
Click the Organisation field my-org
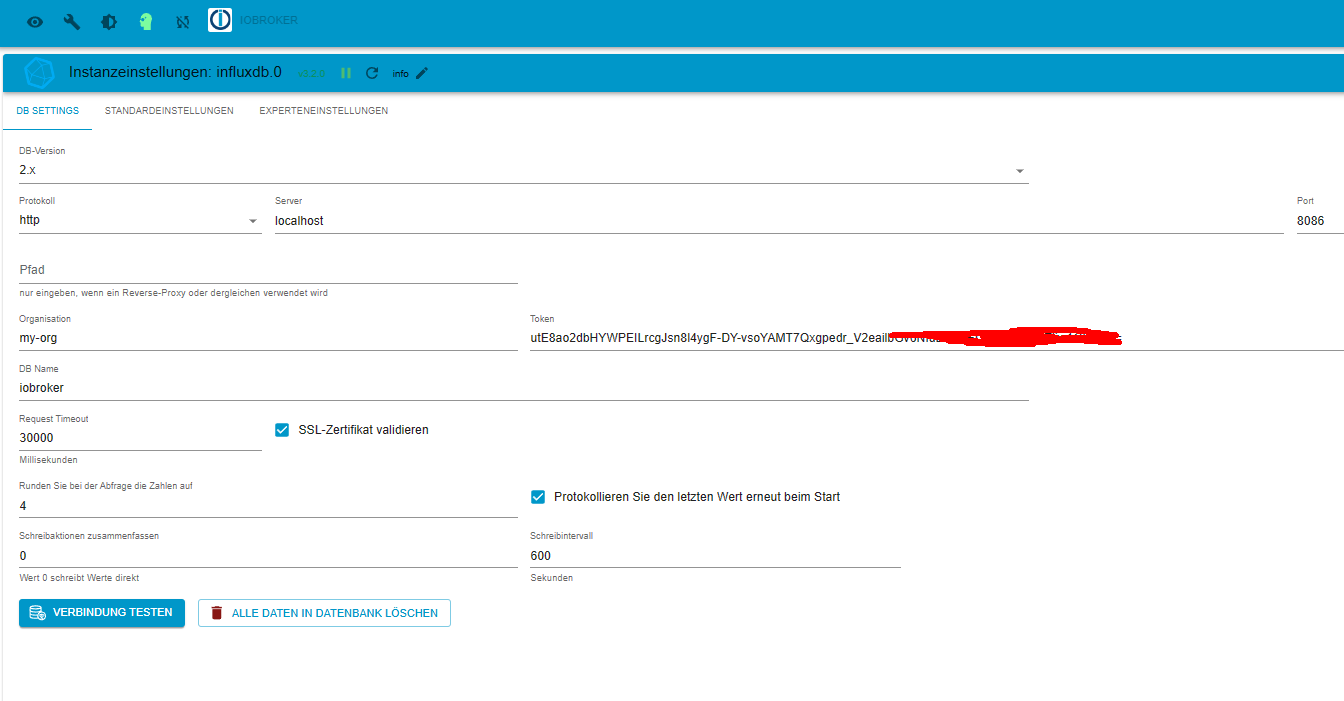[x=268, y=338]
